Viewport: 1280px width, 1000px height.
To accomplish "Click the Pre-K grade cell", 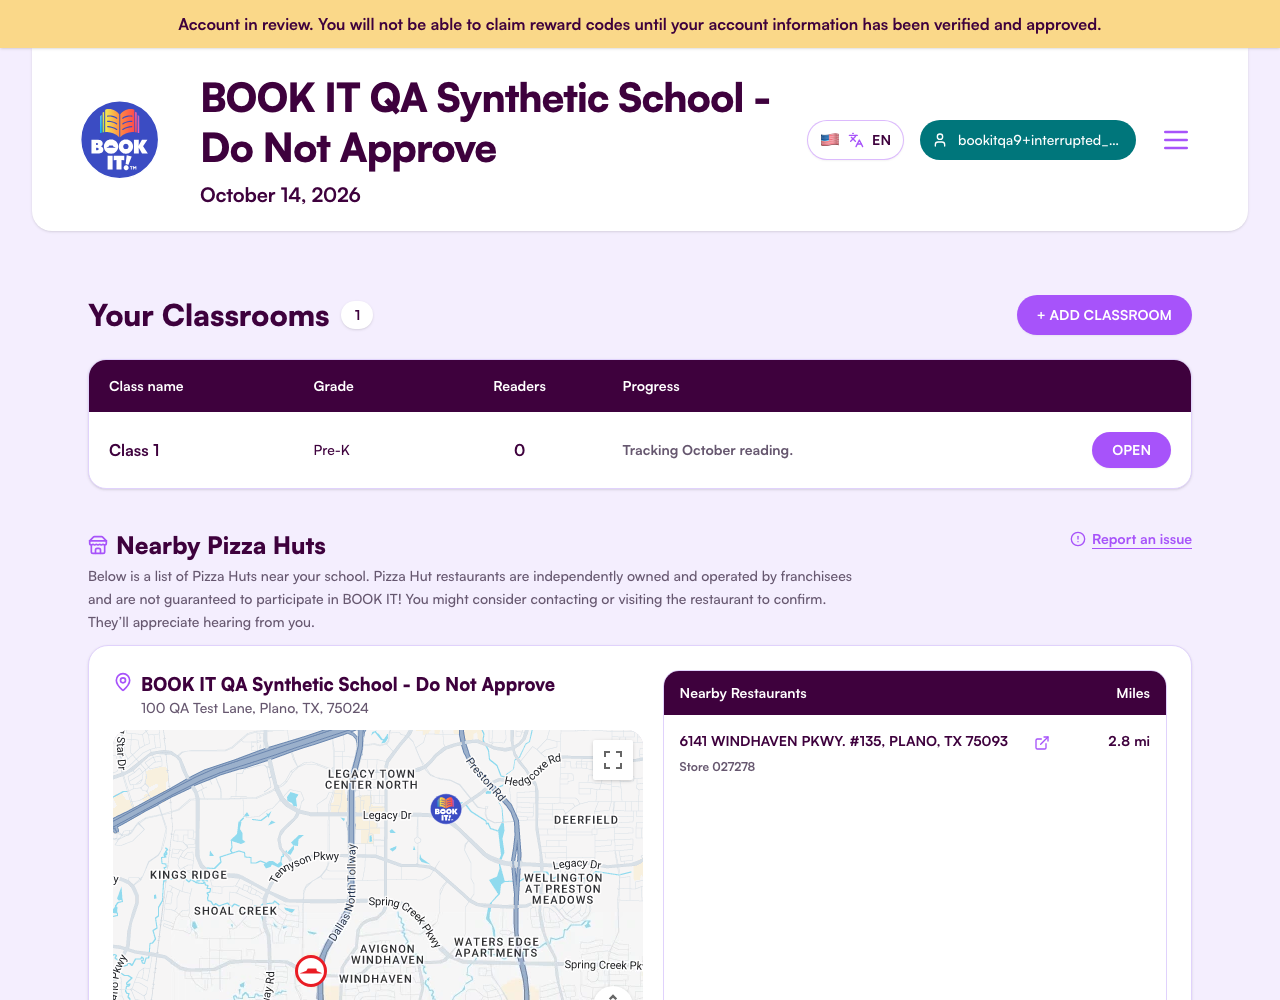I will (332, 450).
